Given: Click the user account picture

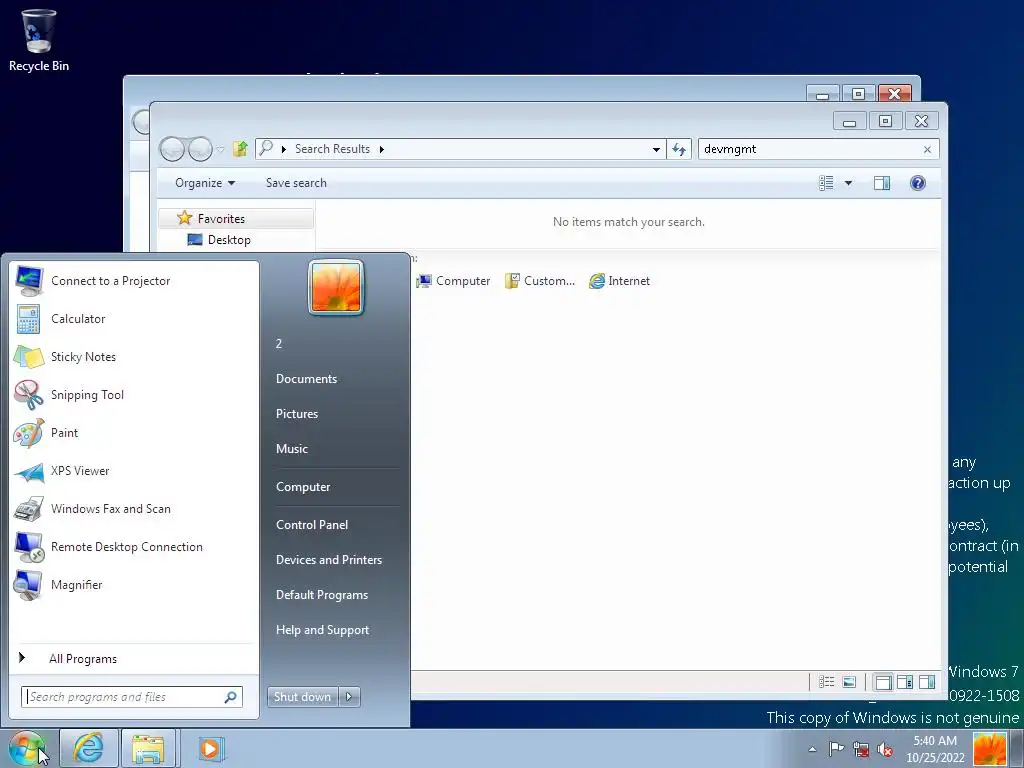Looking at the screenshot, I should tap(336, 287).
